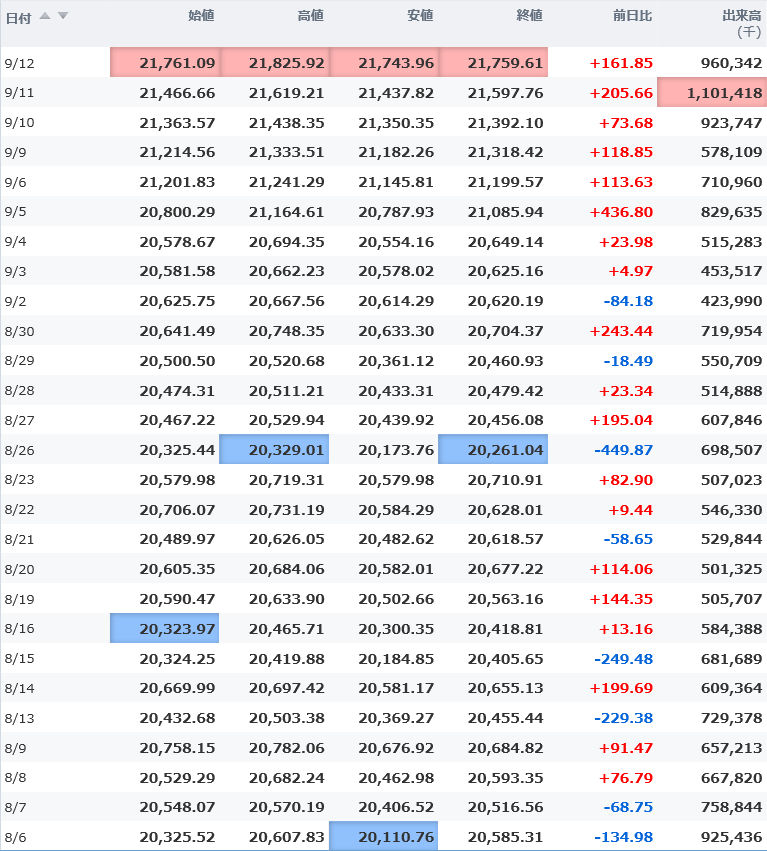
Task: Select the 9/5 date cell
Action: [x=15, y=212]
